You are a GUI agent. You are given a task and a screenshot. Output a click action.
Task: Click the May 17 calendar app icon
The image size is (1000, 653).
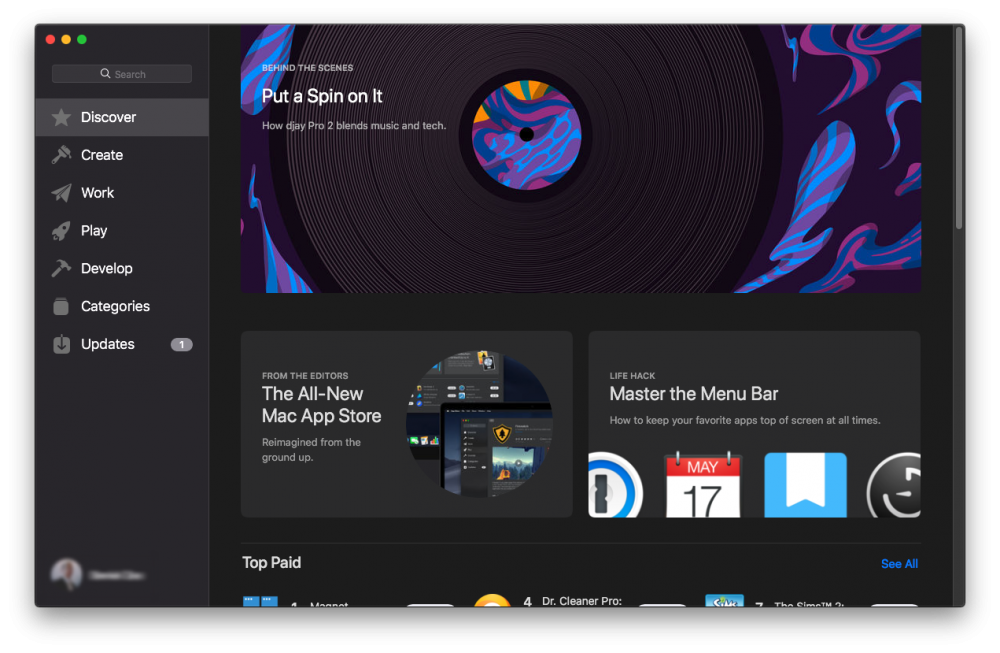point(702,485)
